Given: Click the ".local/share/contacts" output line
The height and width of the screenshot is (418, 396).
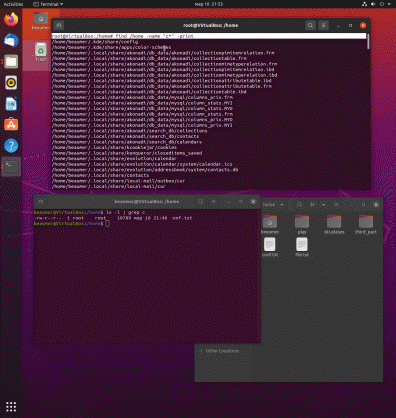Looking at the screenshot, I should click(100, 175).
